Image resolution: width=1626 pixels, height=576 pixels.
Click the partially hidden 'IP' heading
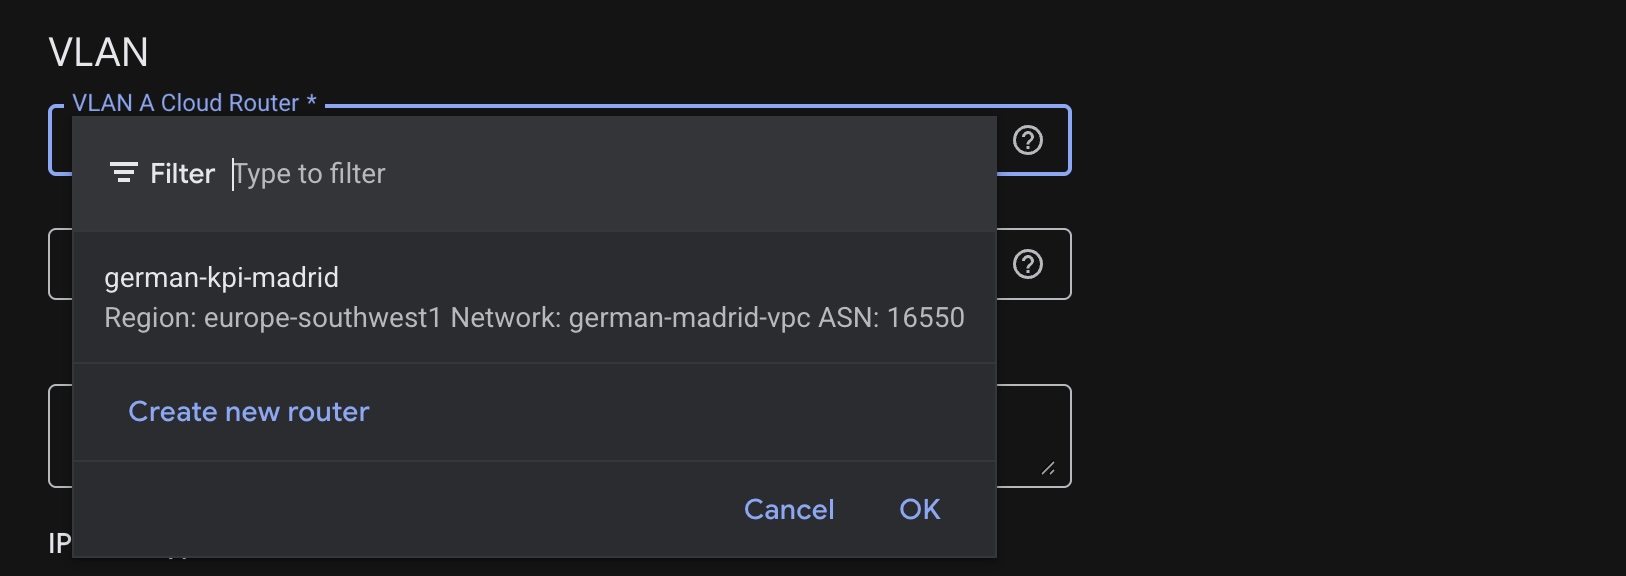pyautogui.click(x=59, y=543)
